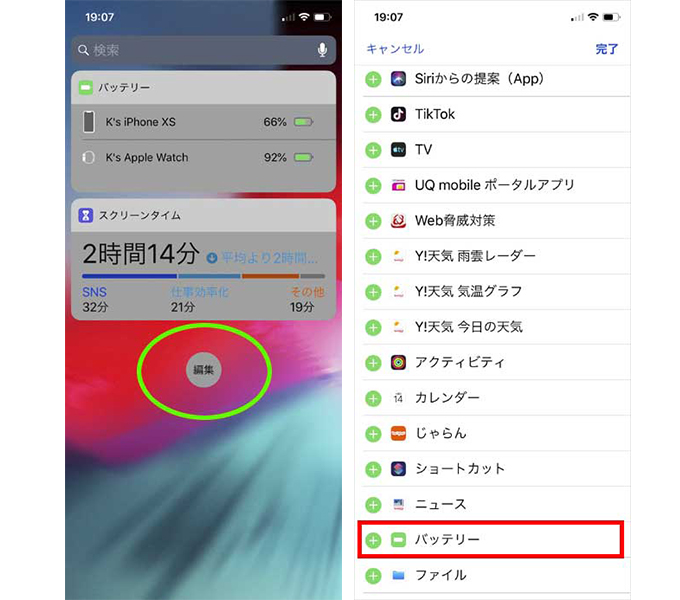This screenshot has height=600, width=680.
Task: Add the じゃらん widget with plus button
Action: click(x=373, y=434)
